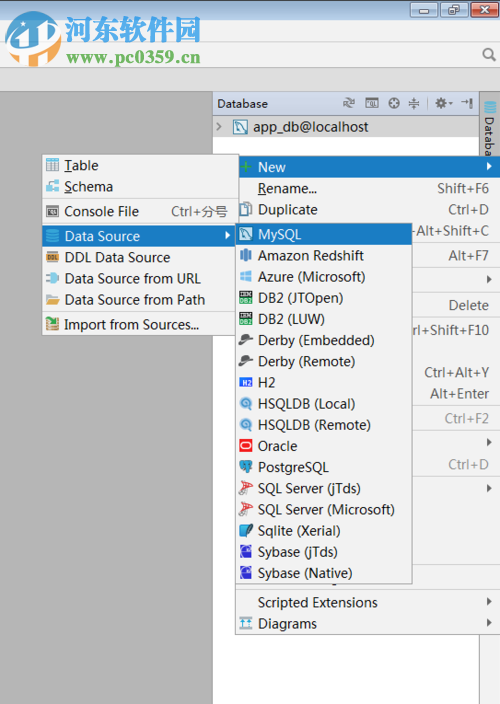Click Rename… in the context menu
Image resolution: width=500 pixels, height=704 pixels.
369,189
